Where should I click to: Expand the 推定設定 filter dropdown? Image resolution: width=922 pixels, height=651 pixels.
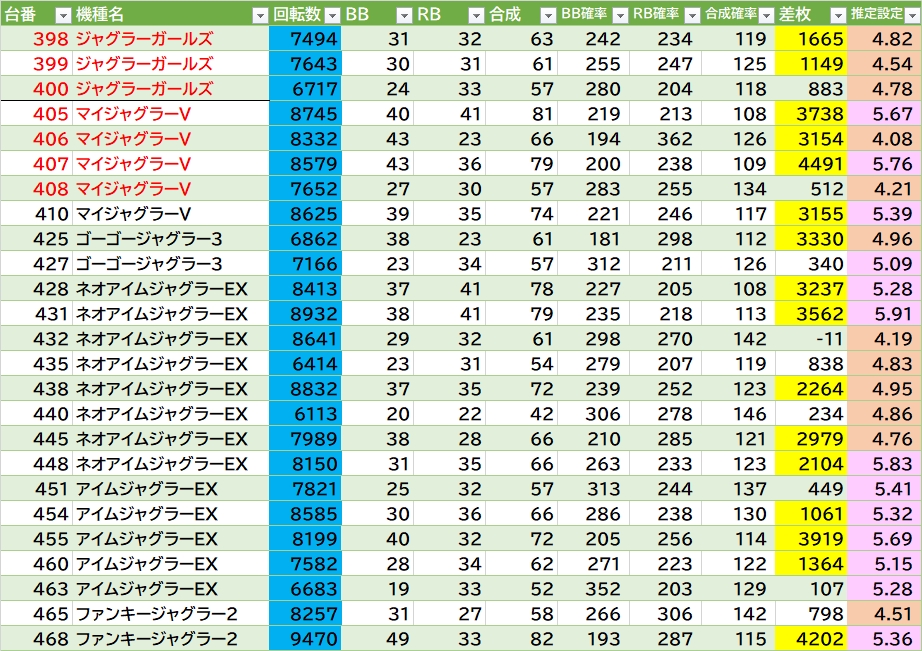(911, 15)
